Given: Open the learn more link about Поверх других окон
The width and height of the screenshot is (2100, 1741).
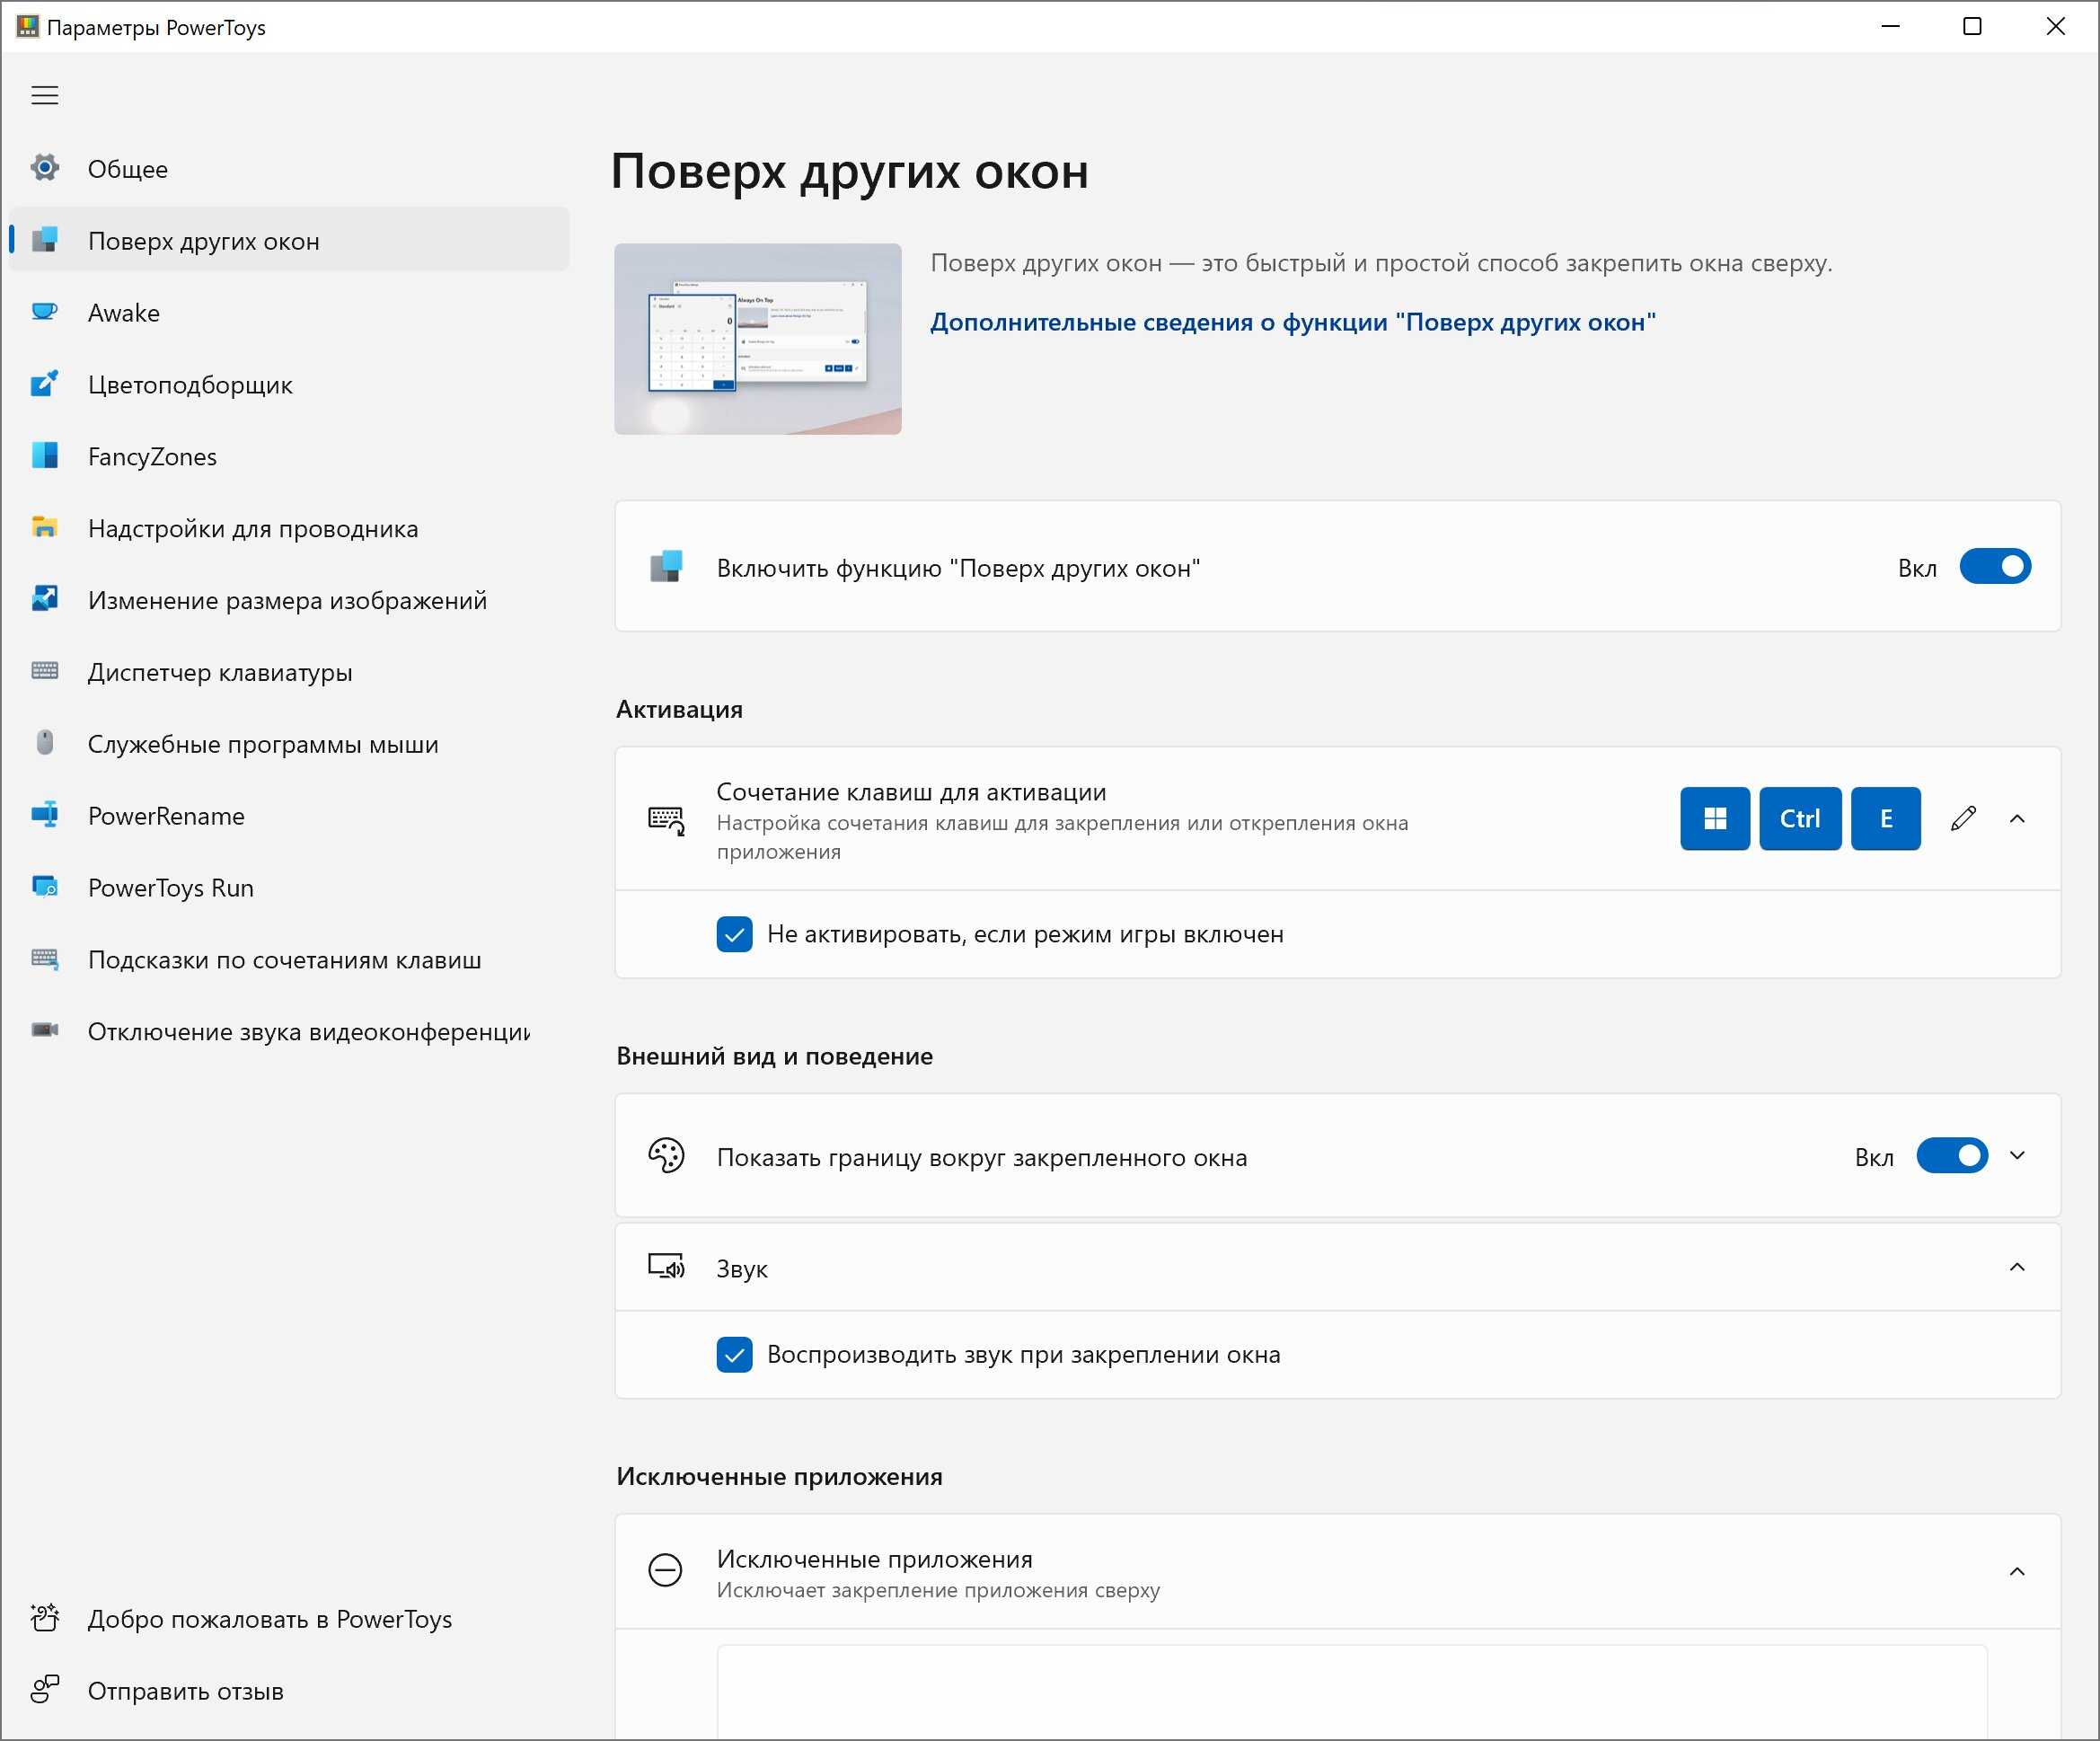Looking at the screenshot, I should [1293, 322].
